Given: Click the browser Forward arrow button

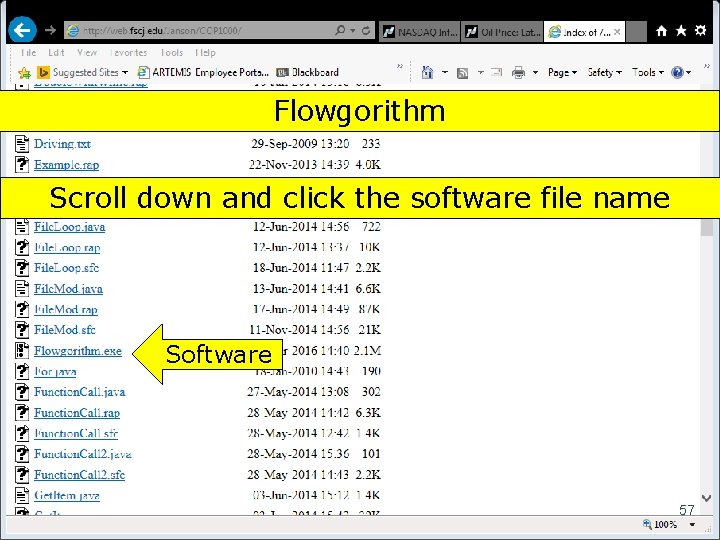Looking at the screenshot, I should point(50,30).
